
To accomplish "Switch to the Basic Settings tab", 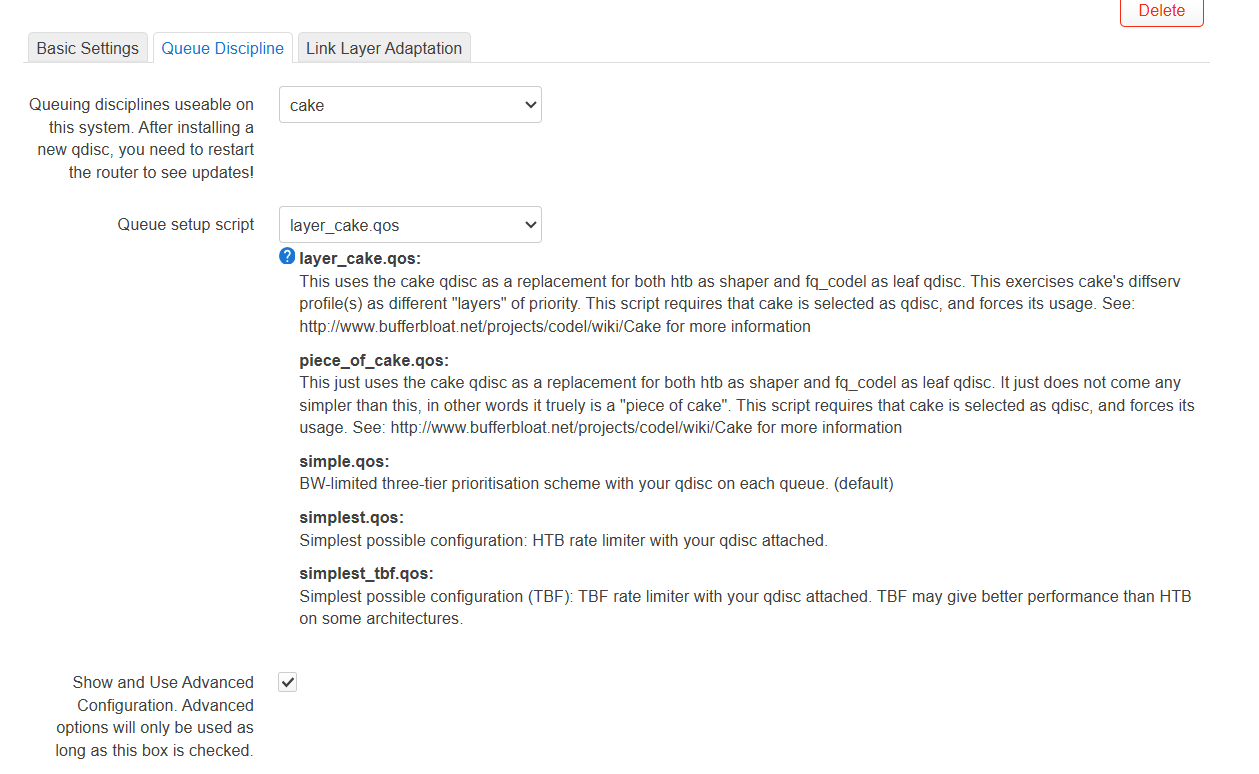I will [x=88, y=48].
